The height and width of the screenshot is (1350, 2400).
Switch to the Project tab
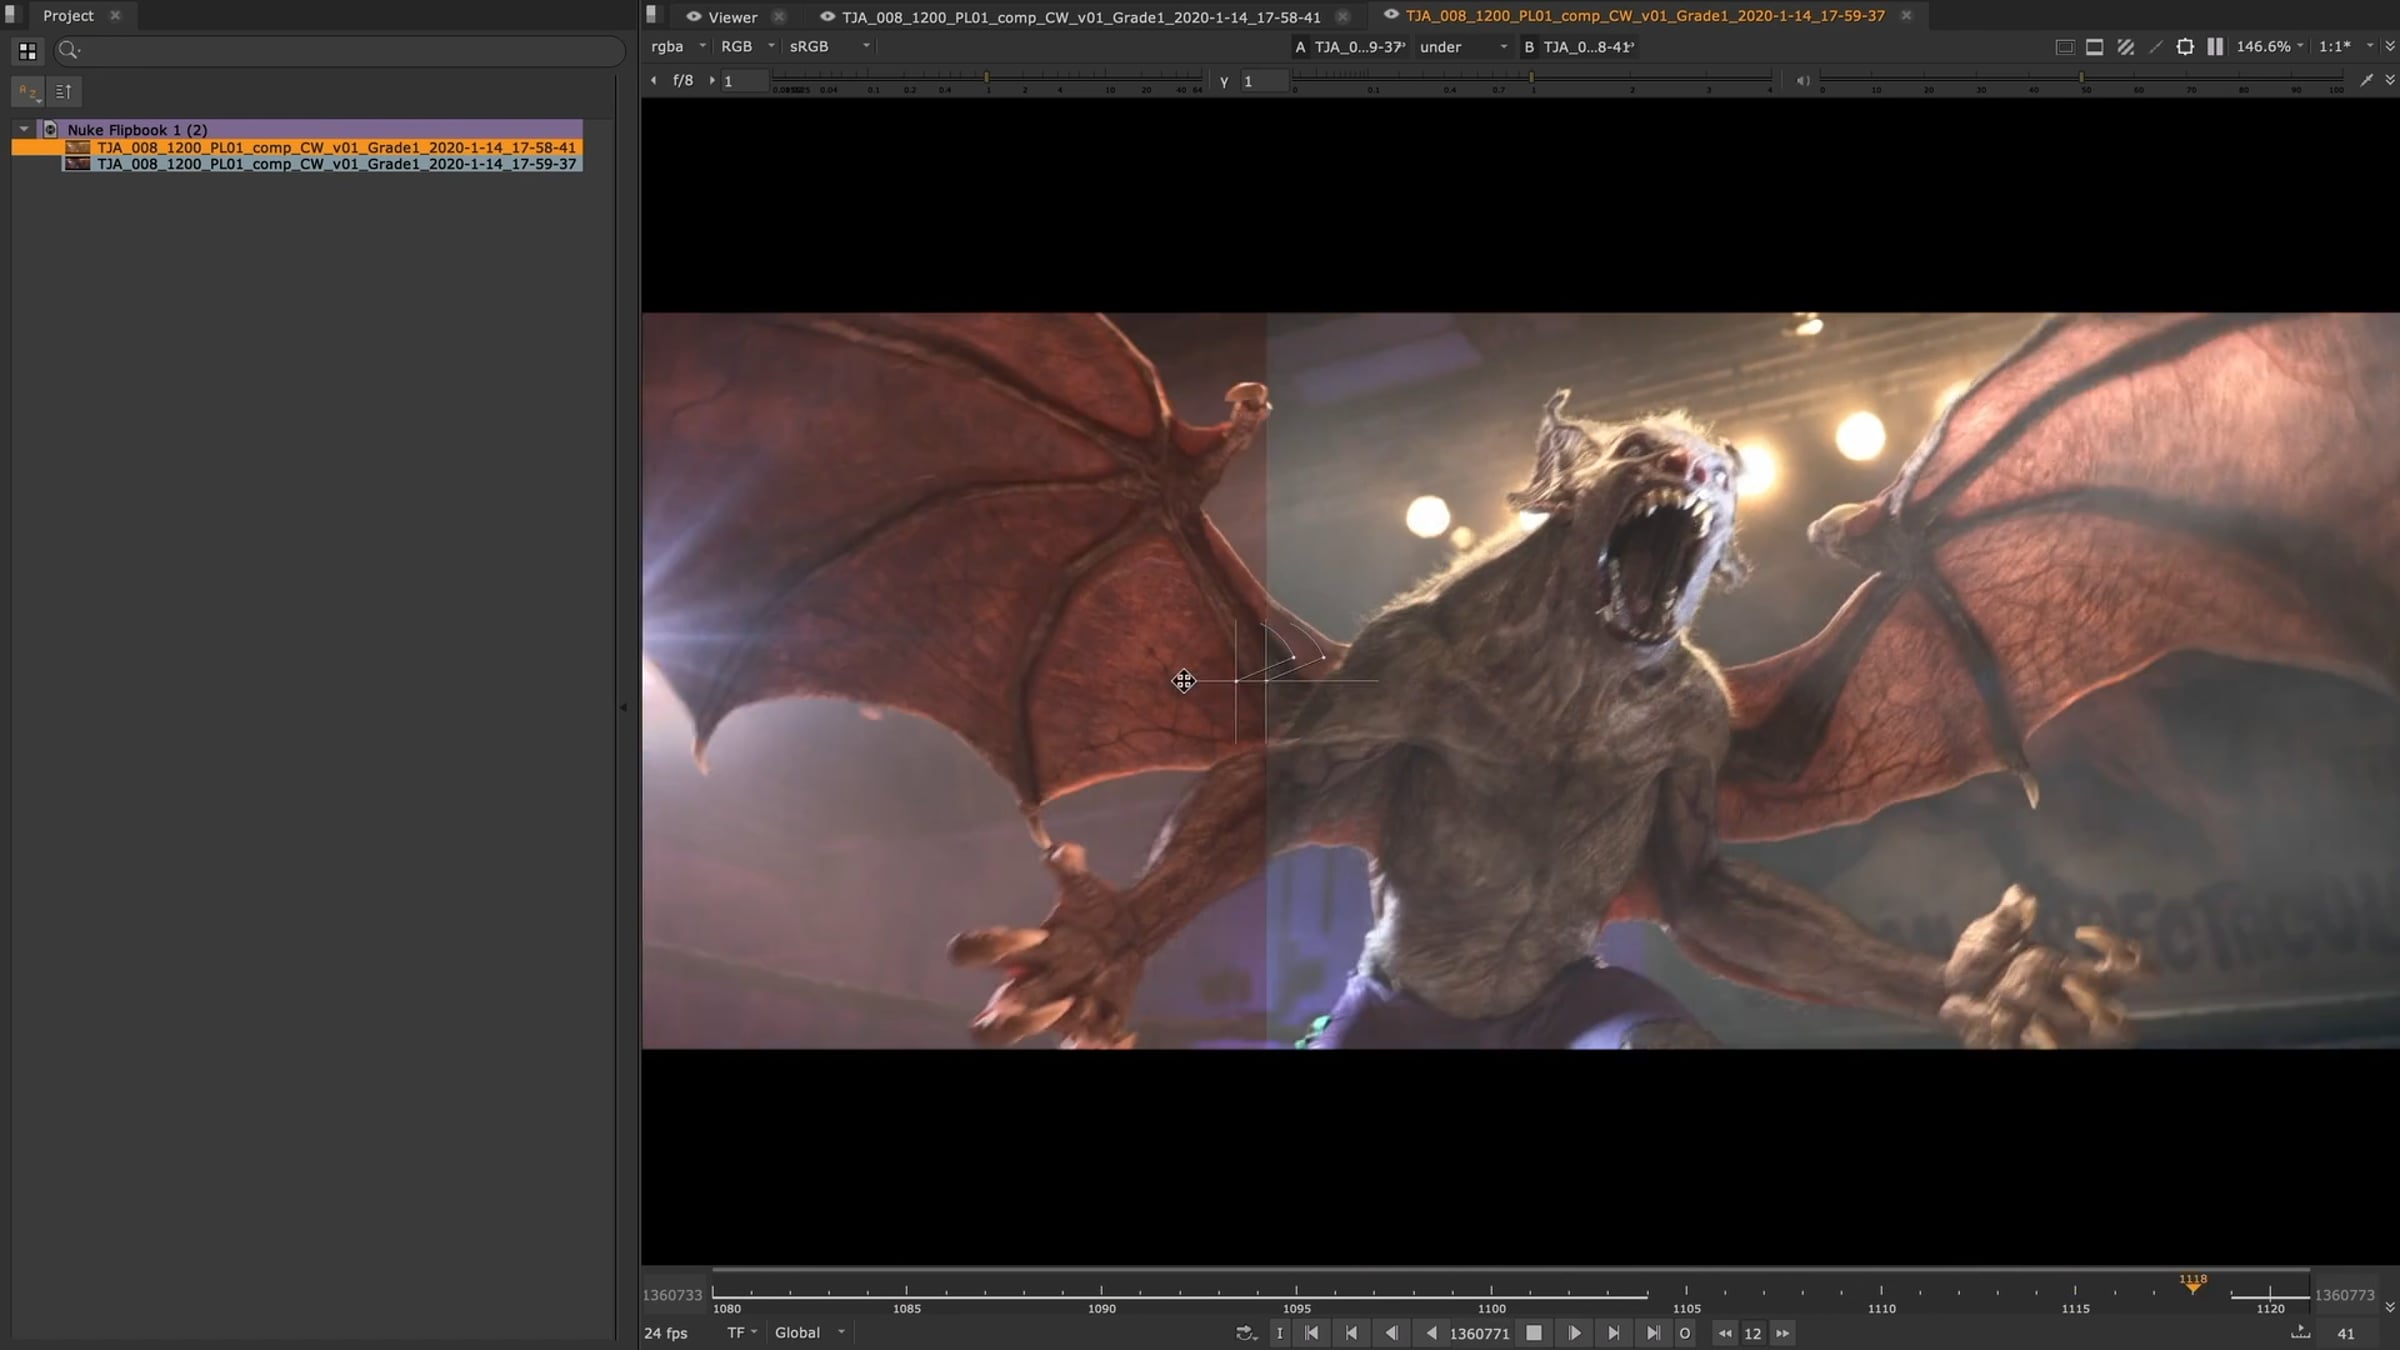[x=68, y=16]
